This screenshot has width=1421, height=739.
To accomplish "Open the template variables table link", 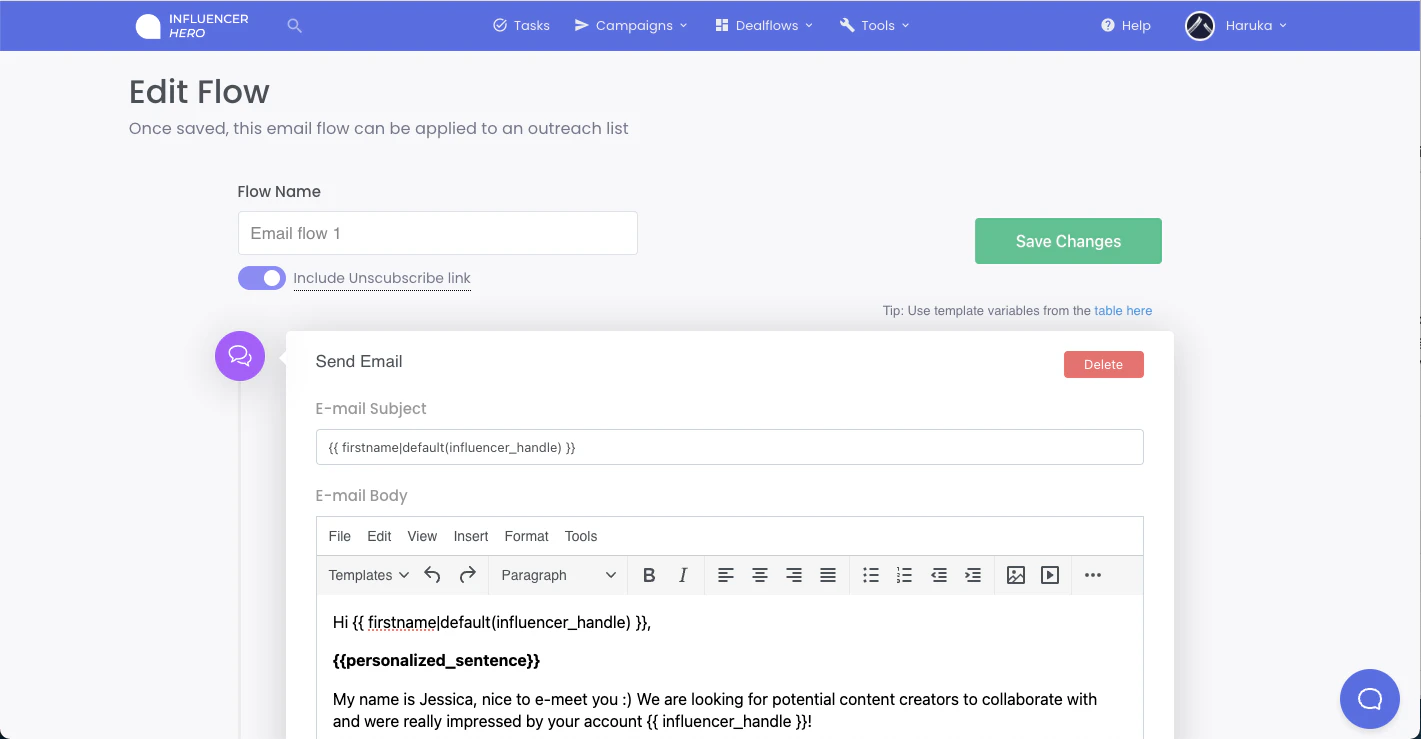I will [x=1123, y=310].
